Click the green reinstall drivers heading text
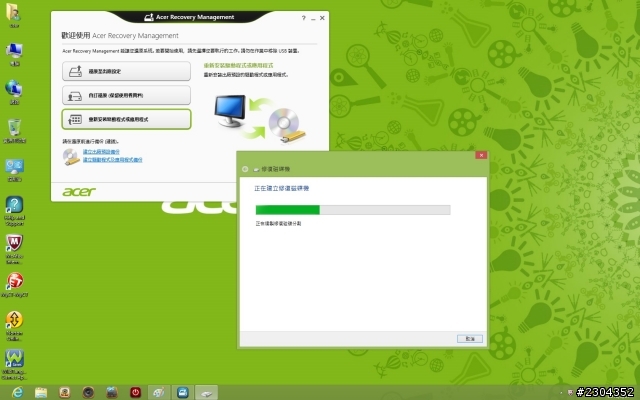This screenshot has width=640, height=400. click(x=238, y=65)
